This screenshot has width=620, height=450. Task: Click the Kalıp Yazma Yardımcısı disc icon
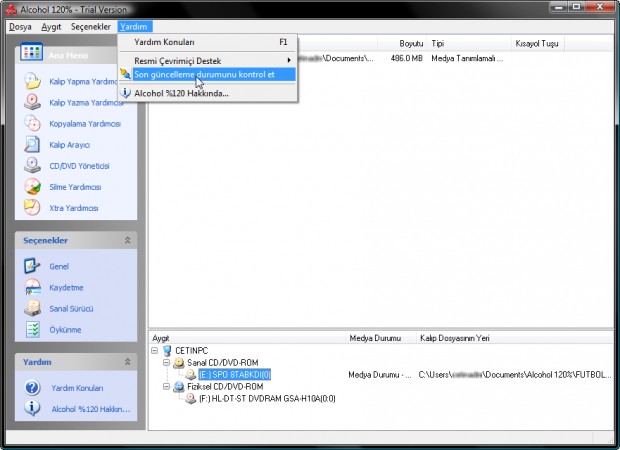point(32,102)
